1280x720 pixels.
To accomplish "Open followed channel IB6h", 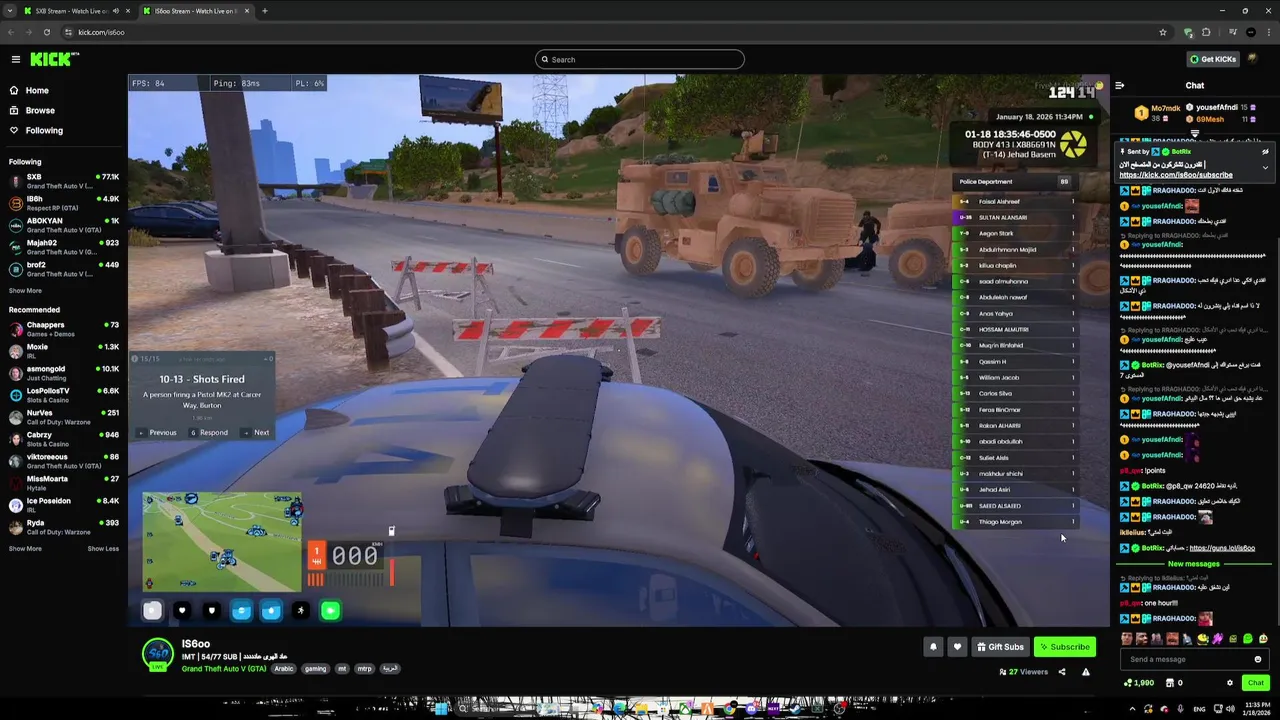I will [64, 203].
